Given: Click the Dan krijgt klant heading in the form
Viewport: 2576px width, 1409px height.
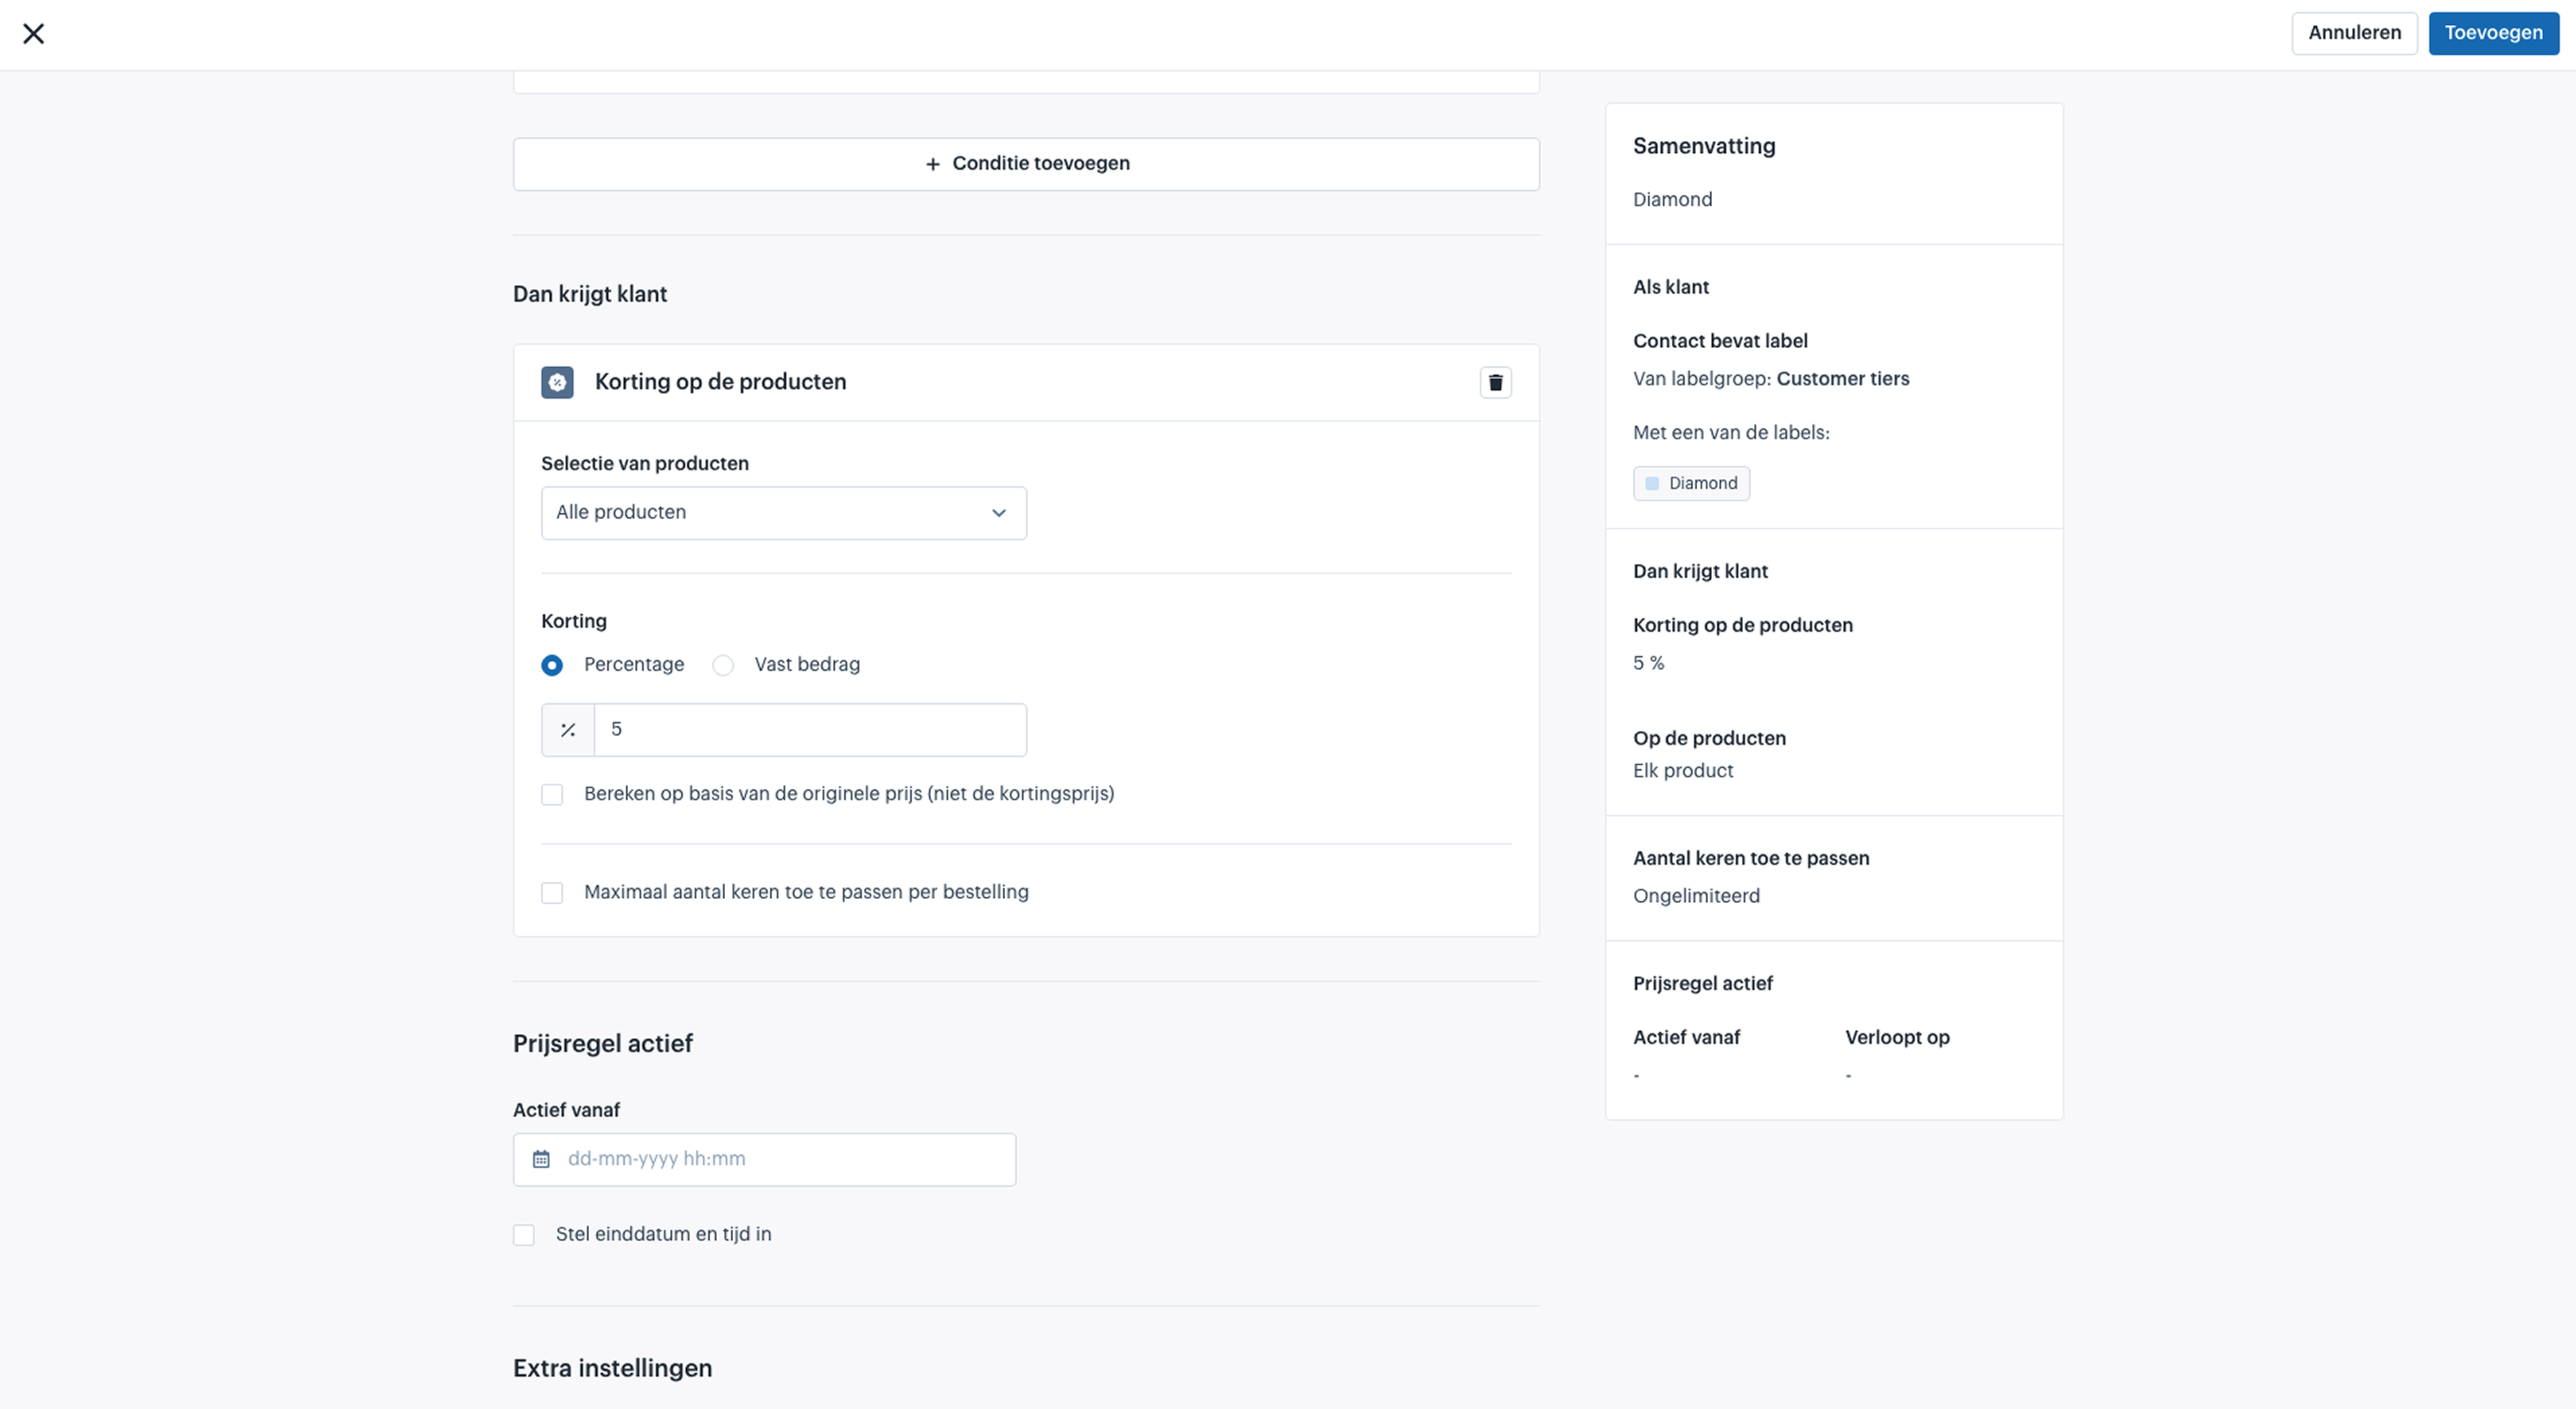Looking at the screenshot, I should [x=589, y=294].
